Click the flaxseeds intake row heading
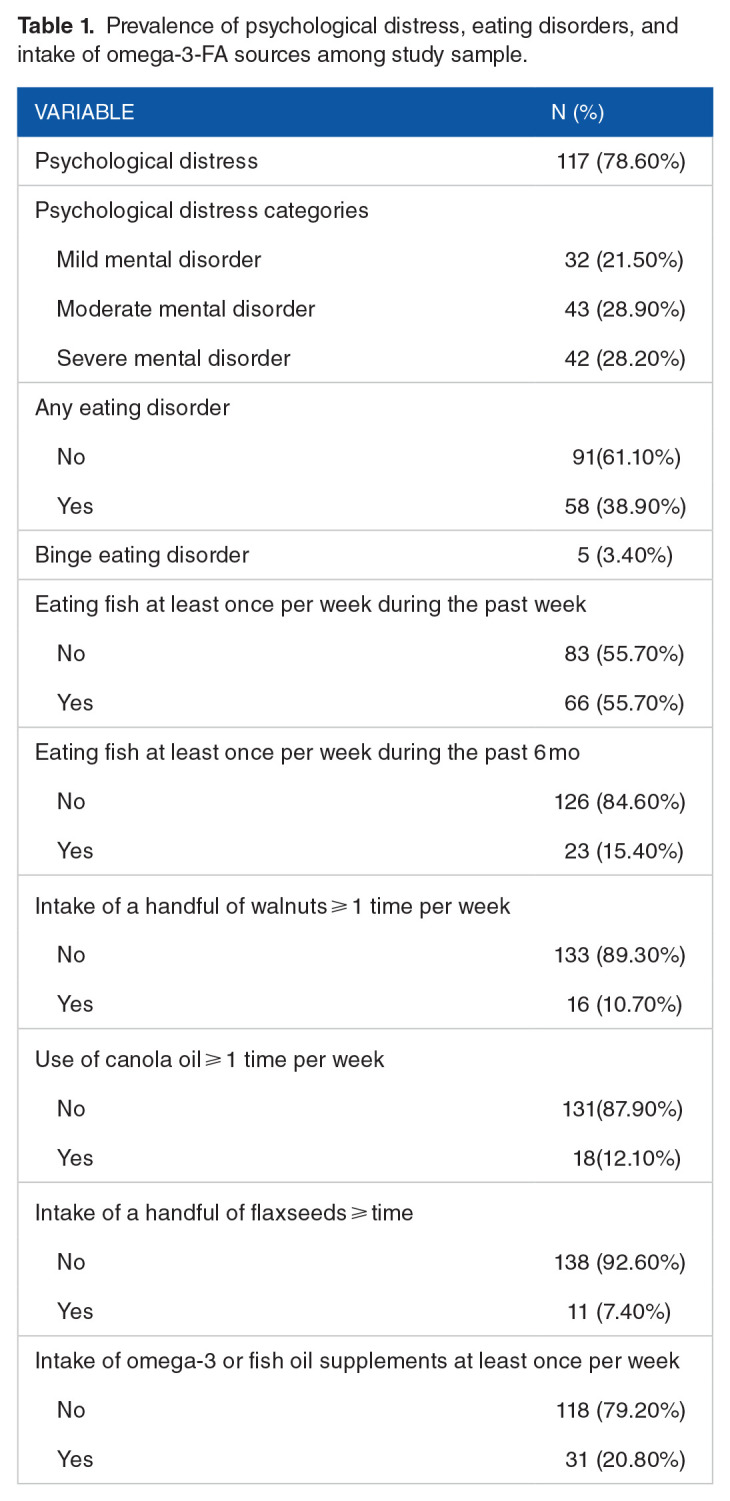This screenshot has height=1501, width=730. coord(224,1213)
